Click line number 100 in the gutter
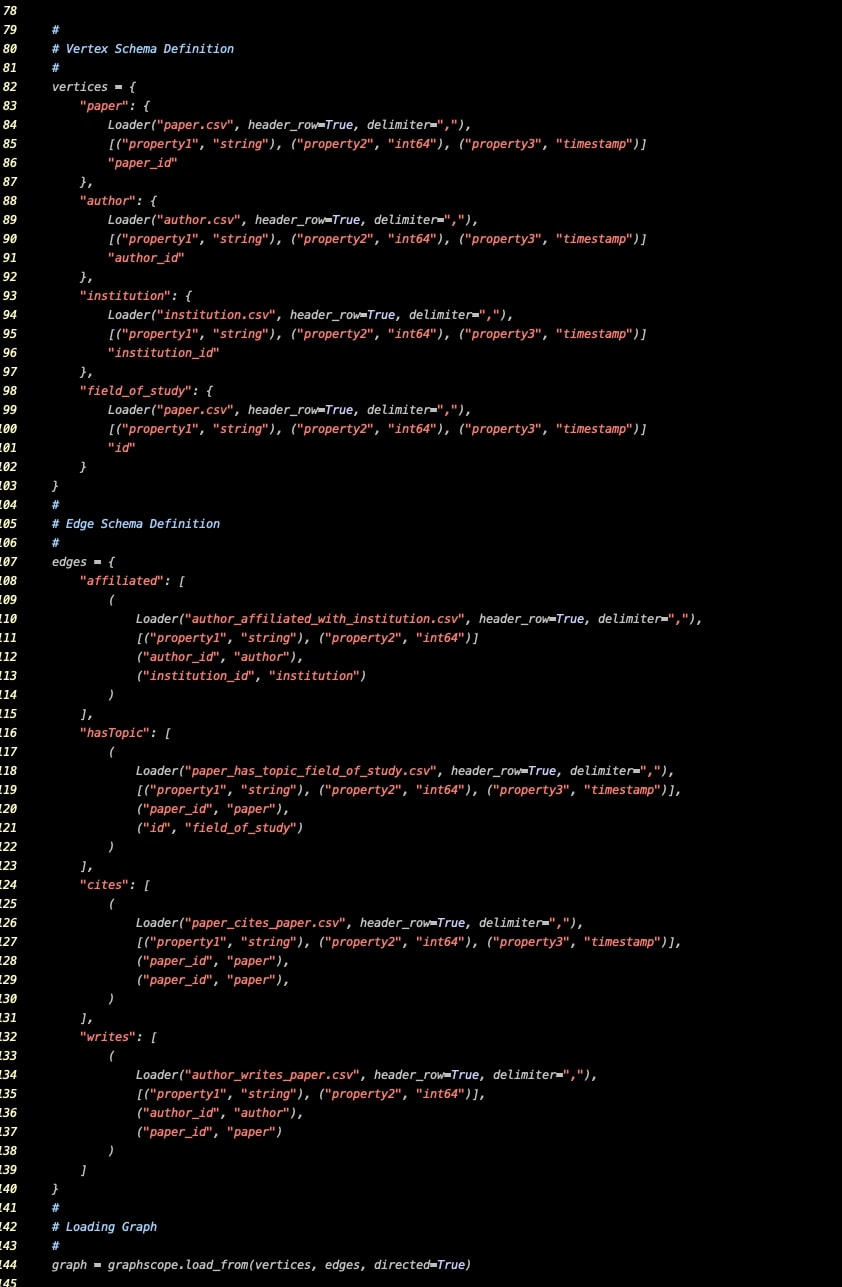Screen dimensions: 842x1287 10,428
